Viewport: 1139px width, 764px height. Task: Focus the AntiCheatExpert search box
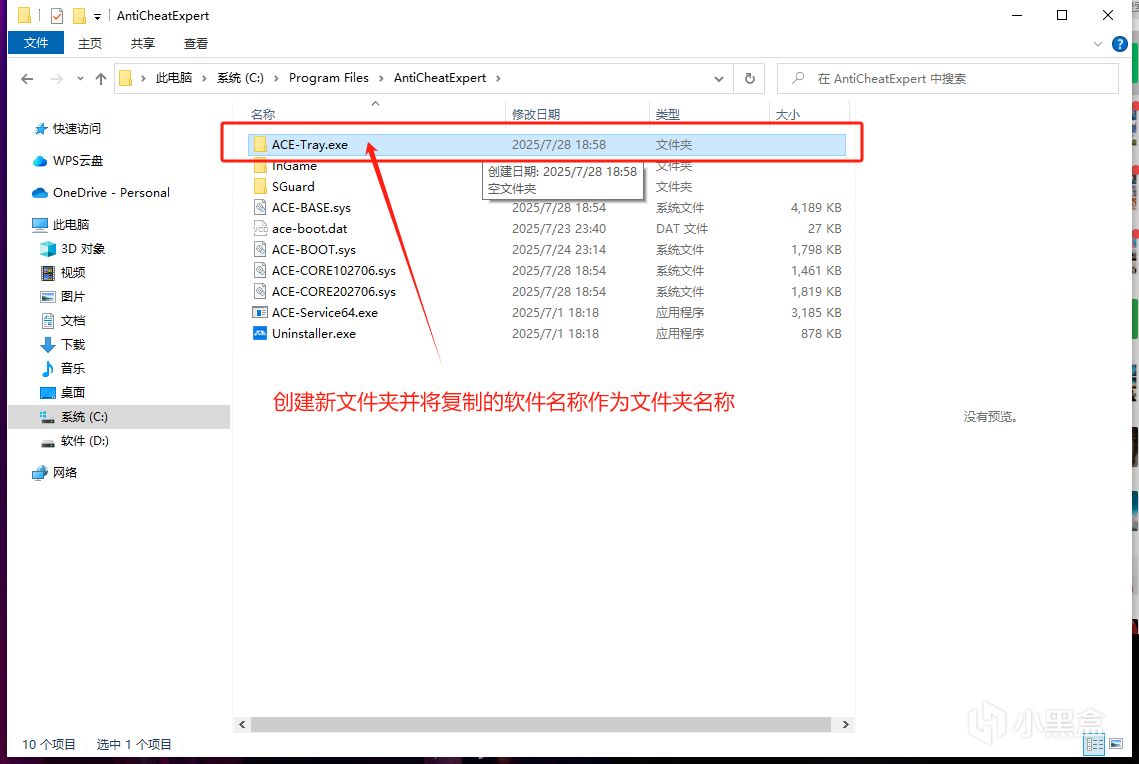point(948,78)
